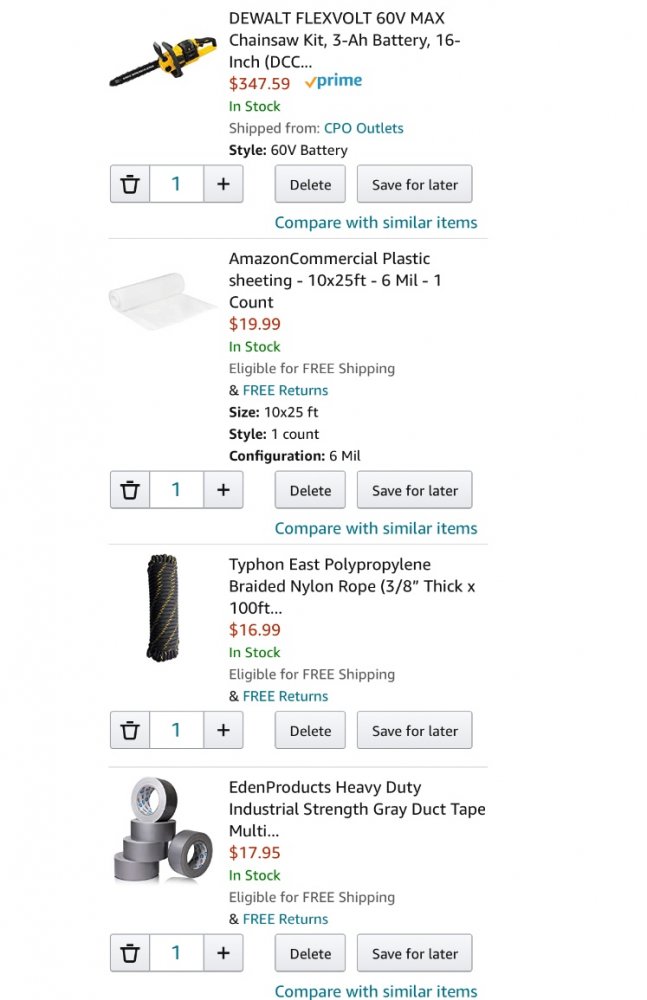Compare plastic sheeting with similar items
This screenshot has height=1000, width=647.
click(x=376, y=528)
